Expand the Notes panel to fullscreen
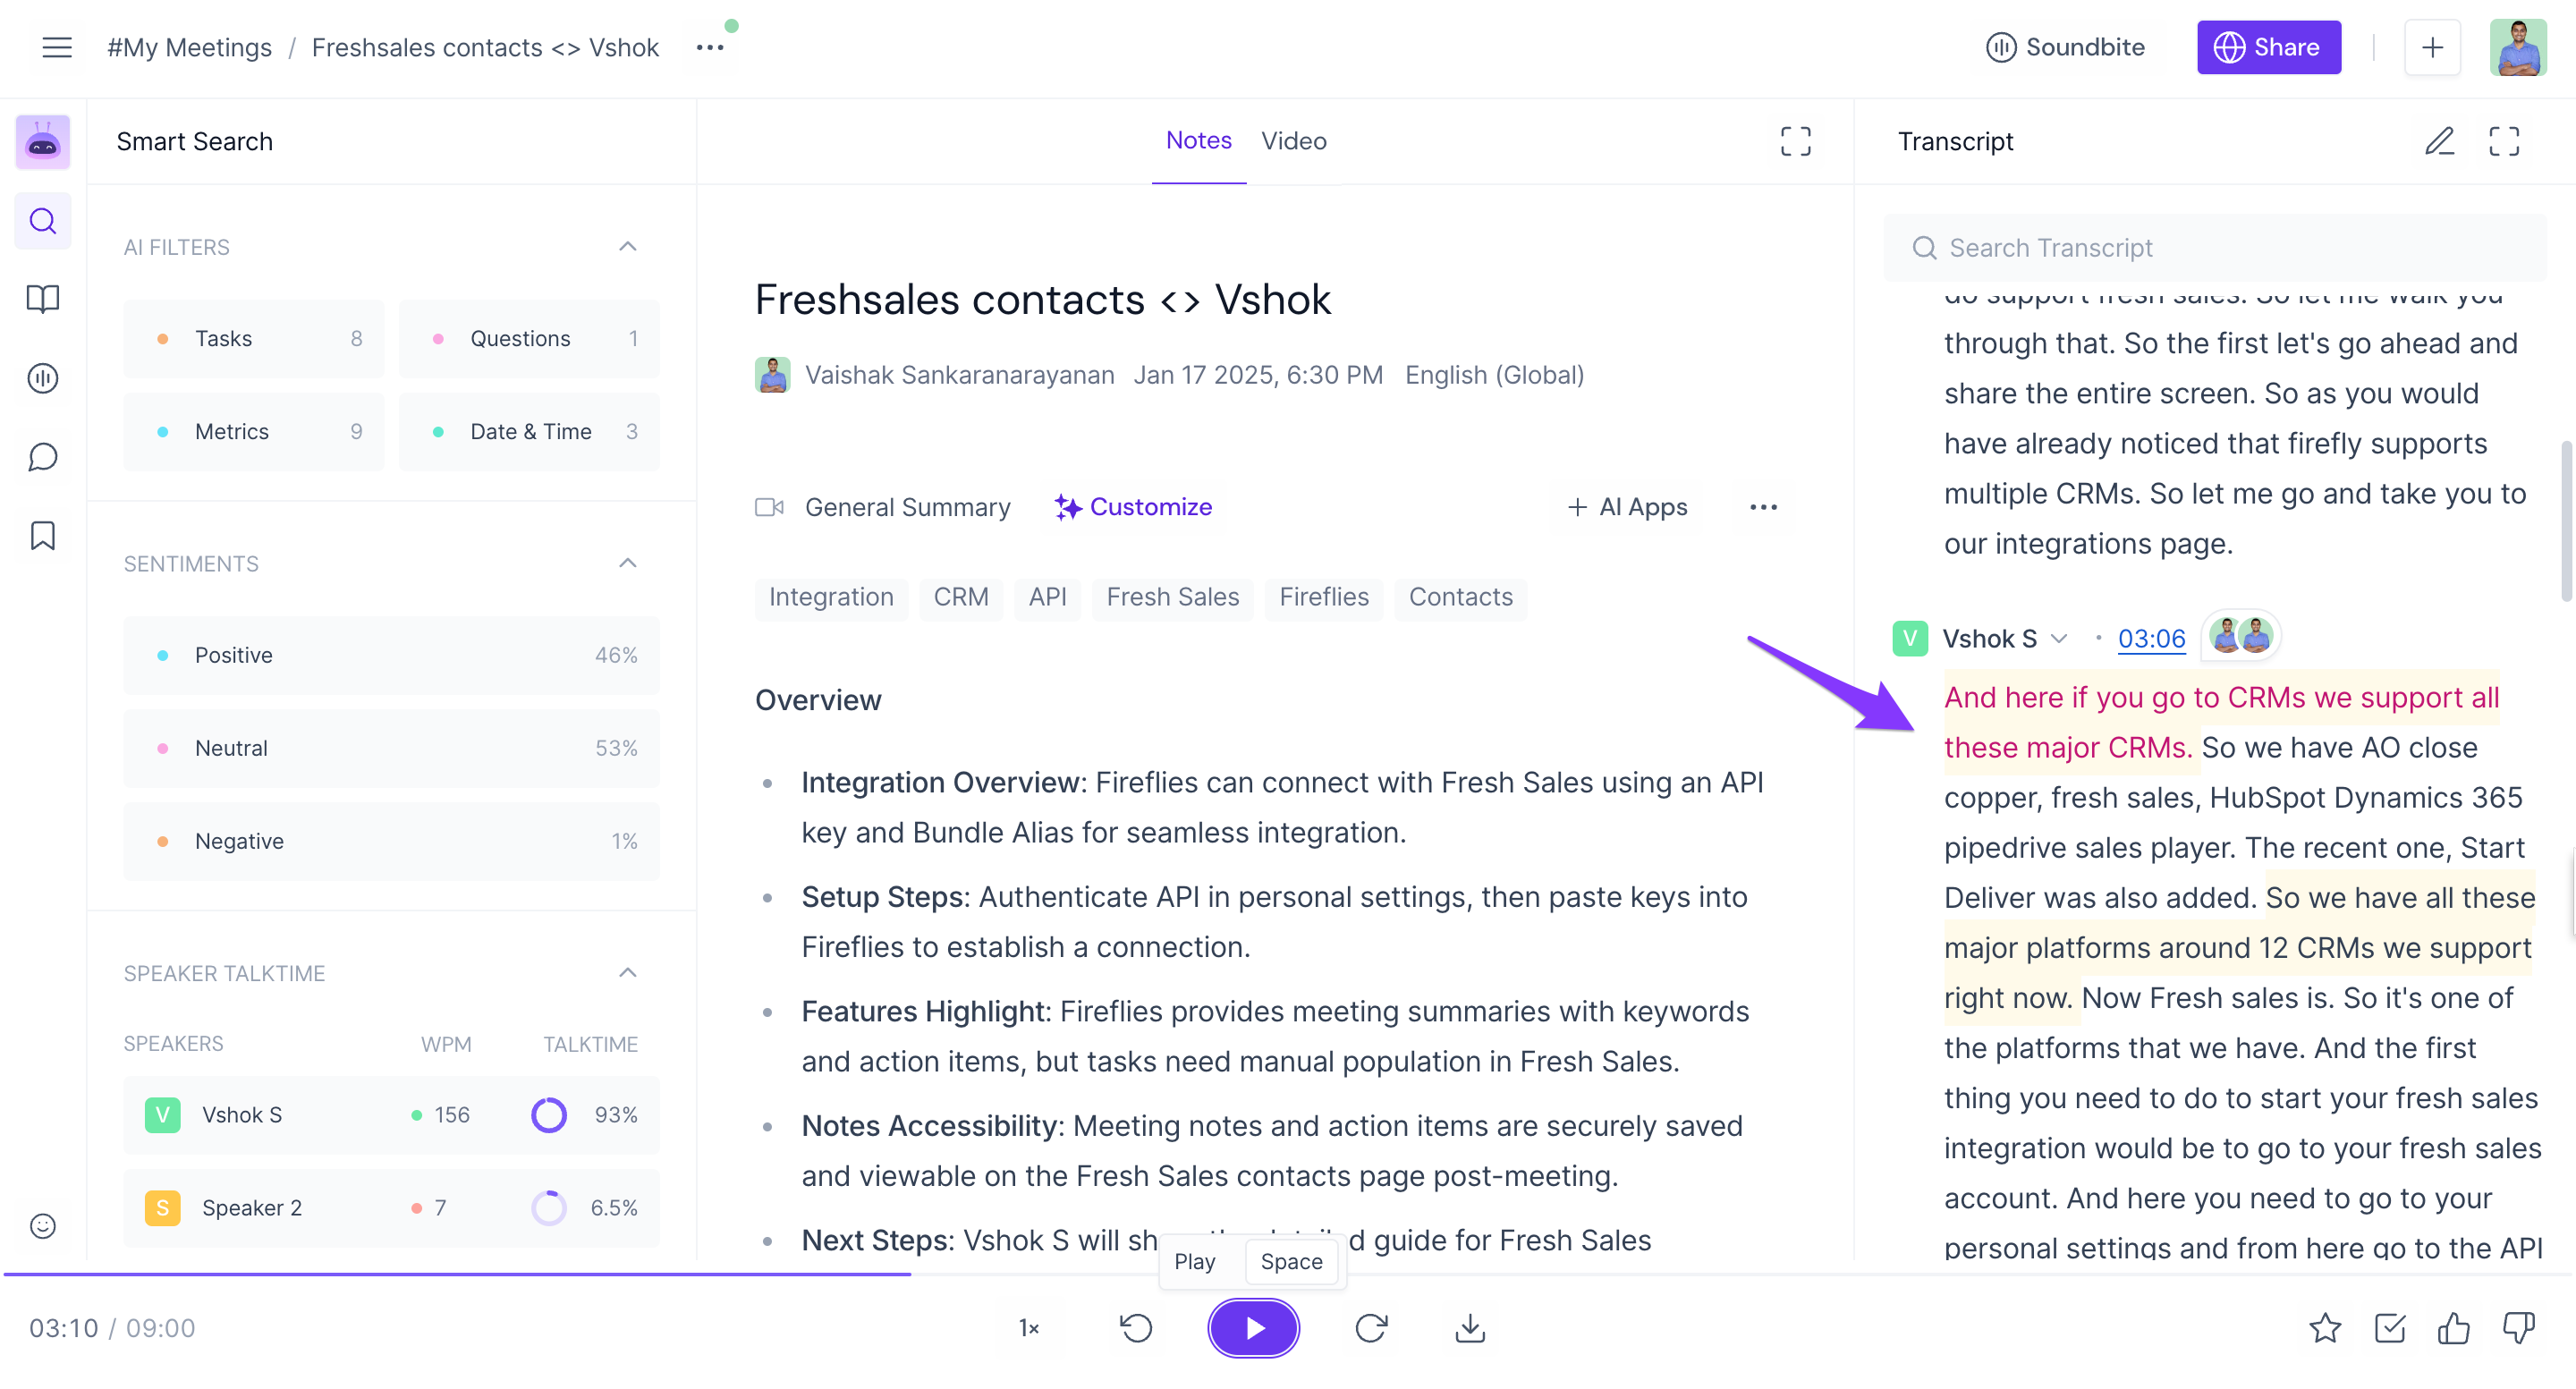The width and height of the screenshot is (2576, 1389). (1795, 141)
